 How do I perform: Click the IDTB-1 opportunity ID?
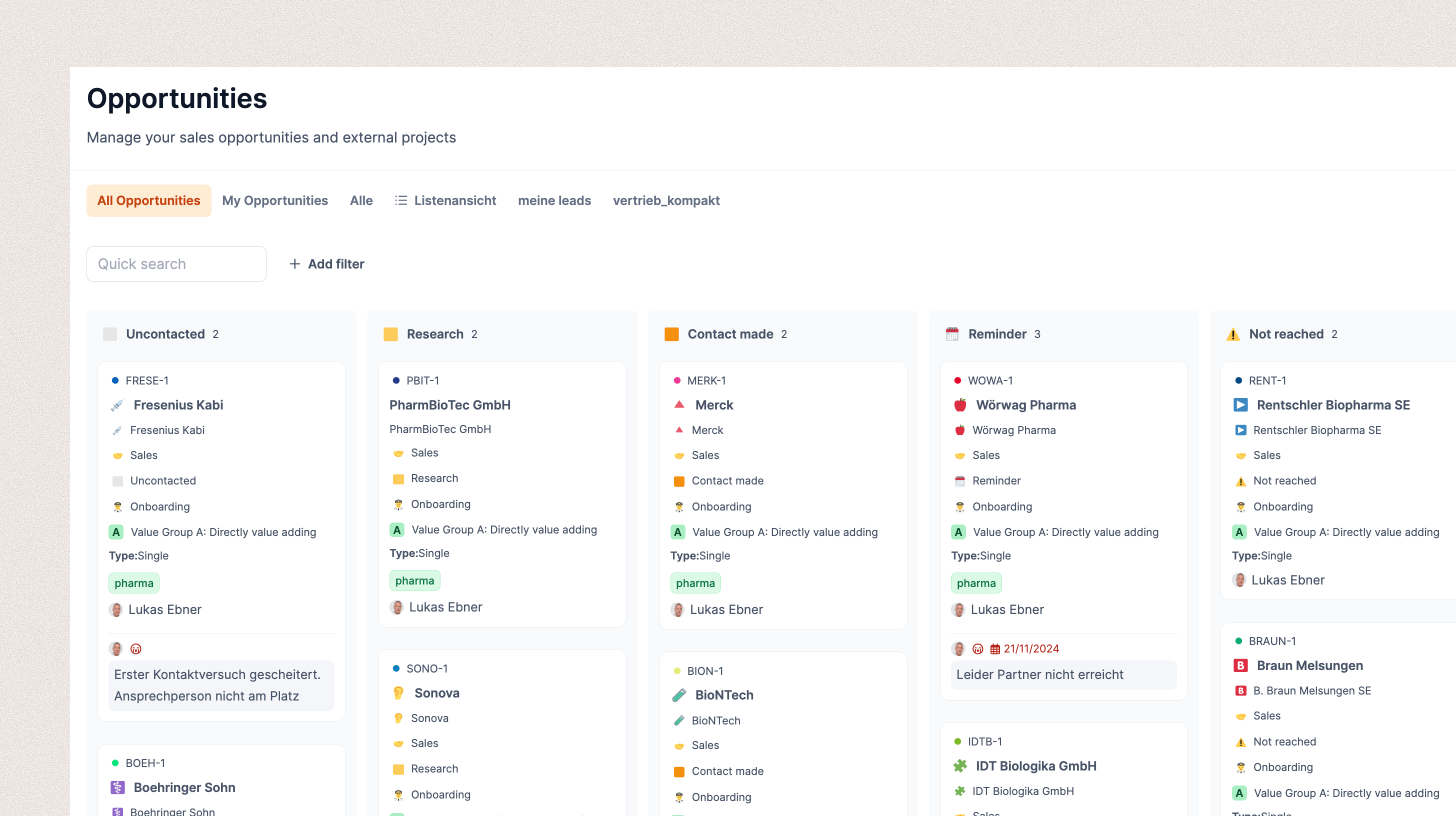tap(985, 742)
